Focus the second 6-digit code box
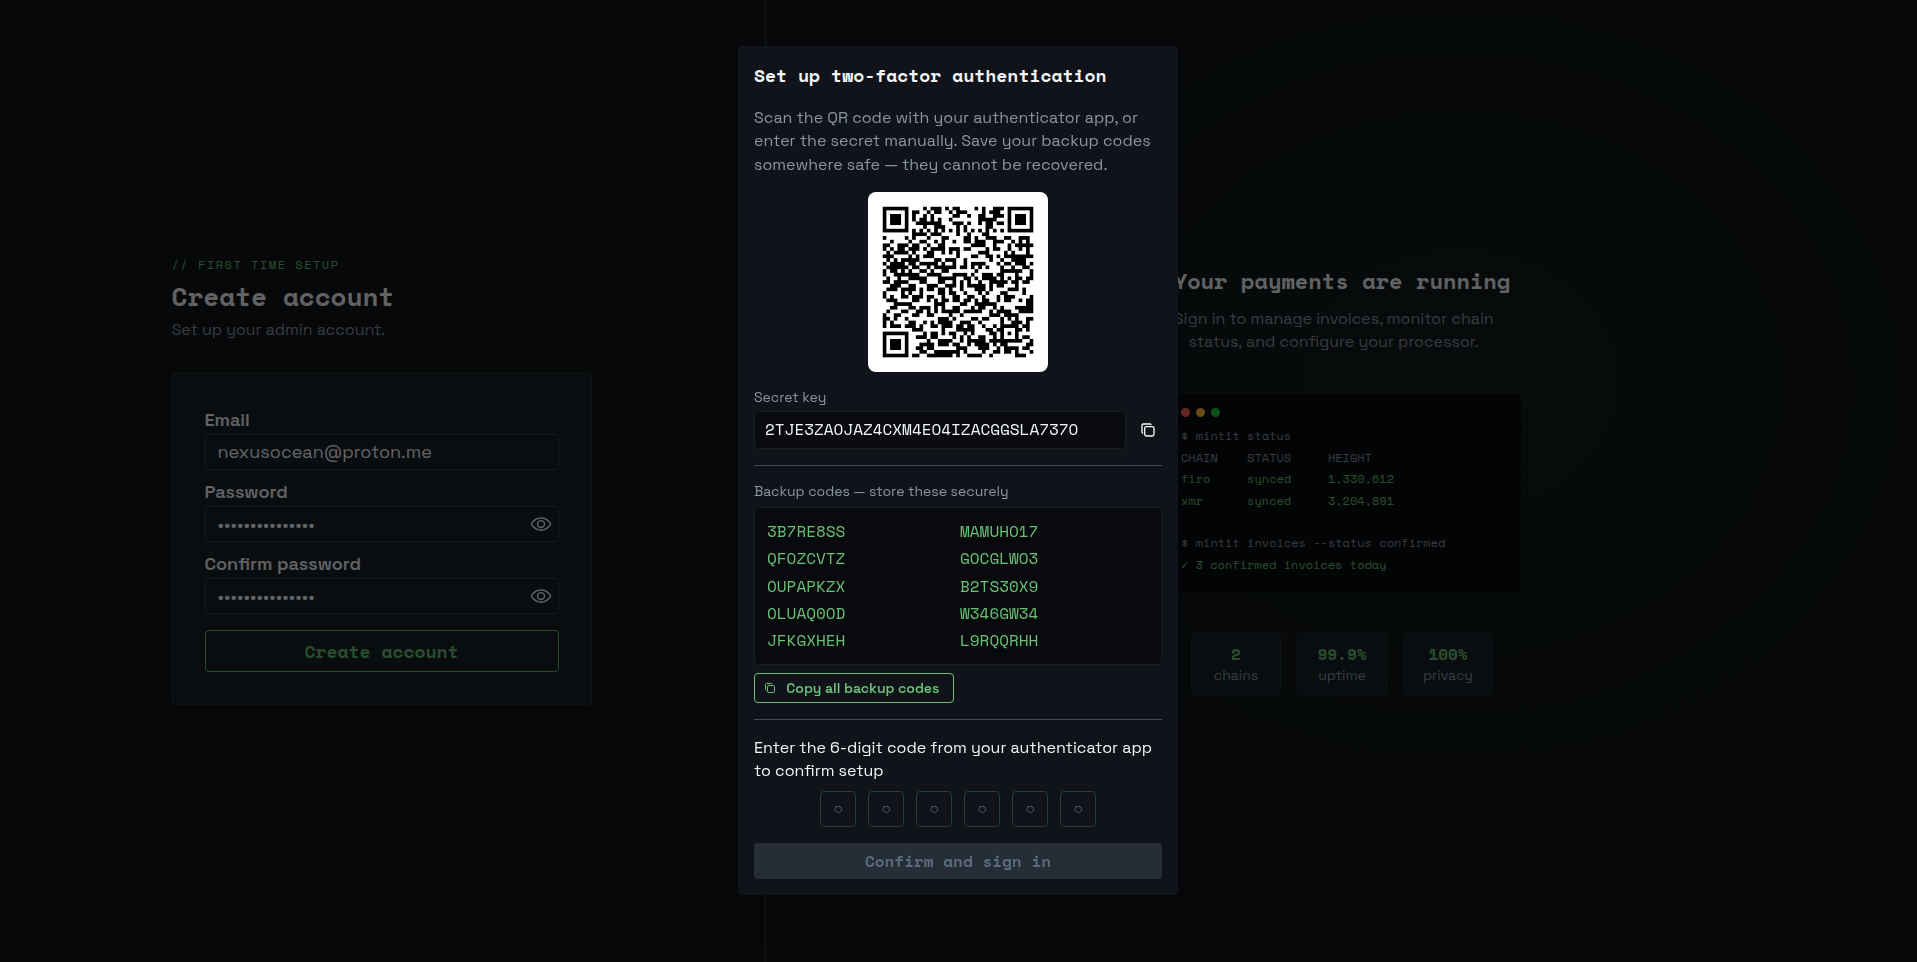This screenshot has width=1917, height=962. [886, 809]
